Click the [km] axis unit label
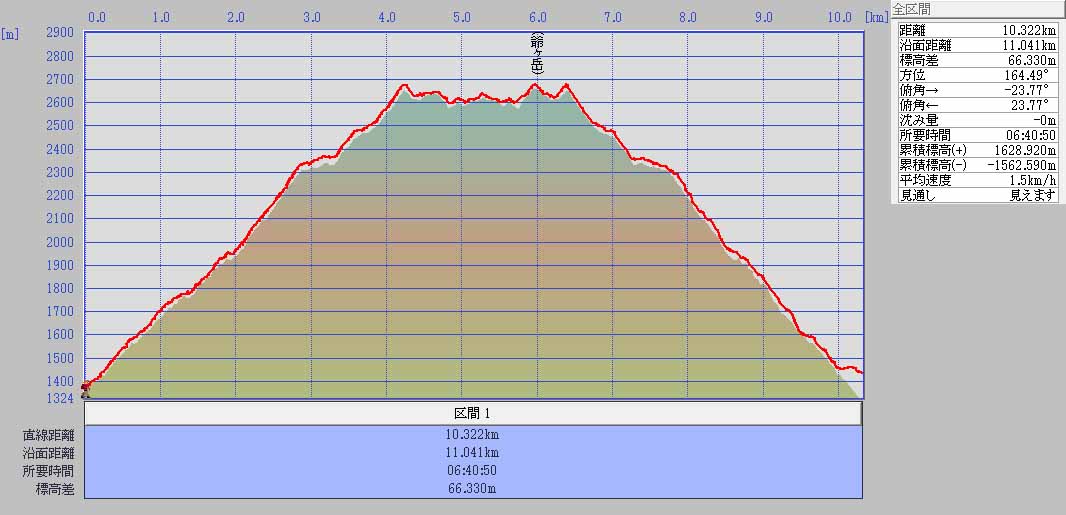Image resolution: width=1066 pixels, height=515 pixels. point(878,17)
